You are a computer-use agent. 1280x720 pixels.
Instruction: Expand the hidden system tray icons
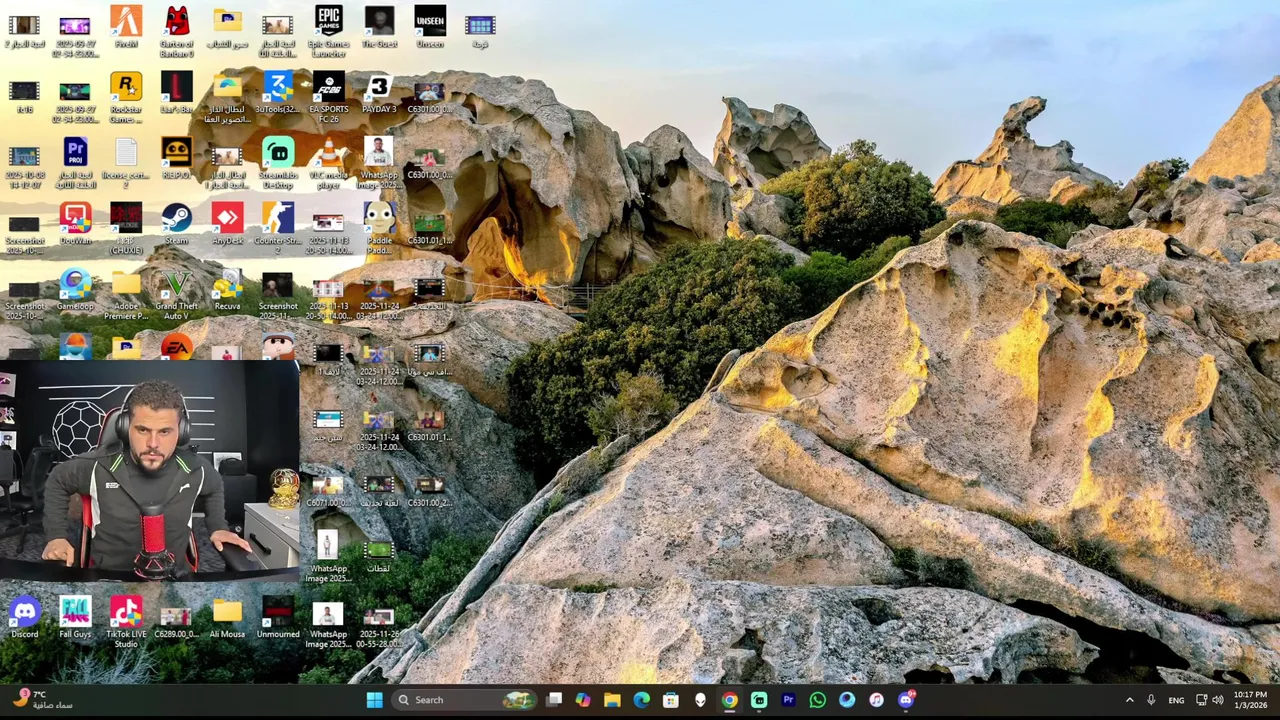(1130, 700)
